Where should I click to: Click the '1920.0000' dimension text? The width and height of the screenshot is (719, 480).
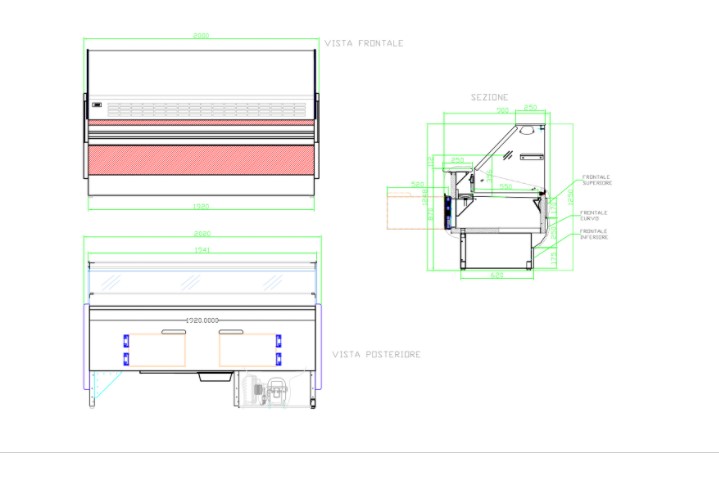202,320
